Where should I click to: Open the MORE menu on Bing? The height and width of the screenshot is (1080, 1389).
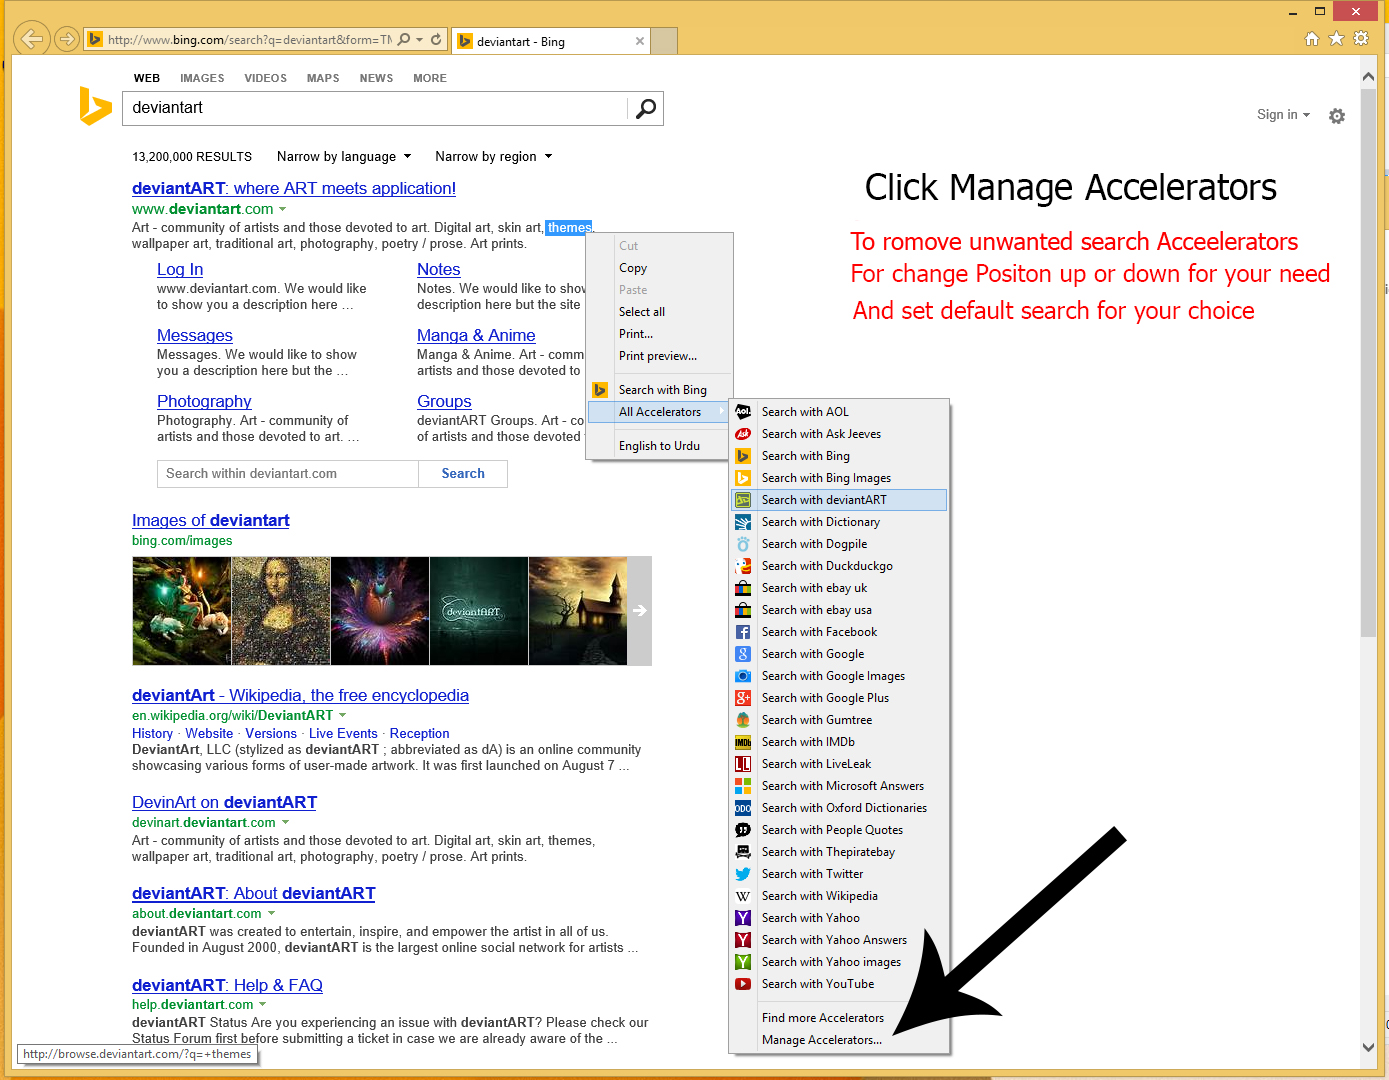430,78
